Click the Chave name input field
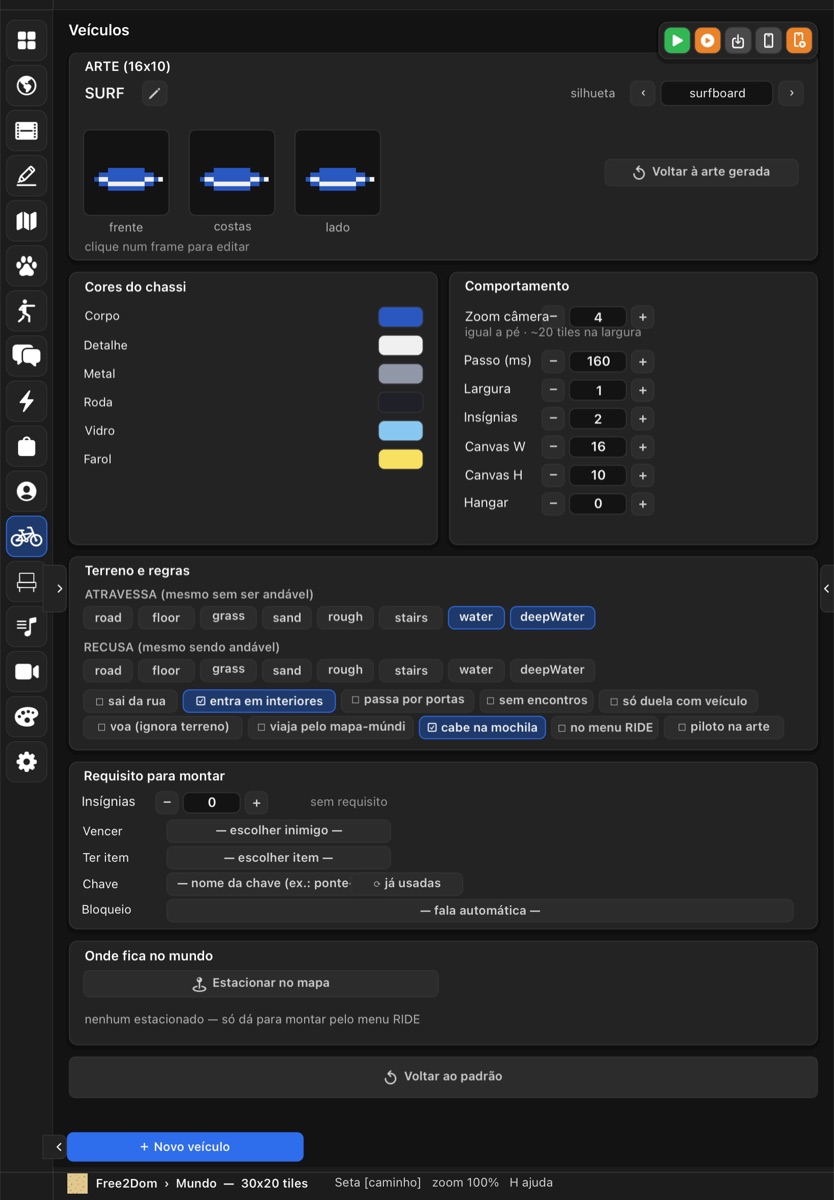 click(x=264, y=884)
